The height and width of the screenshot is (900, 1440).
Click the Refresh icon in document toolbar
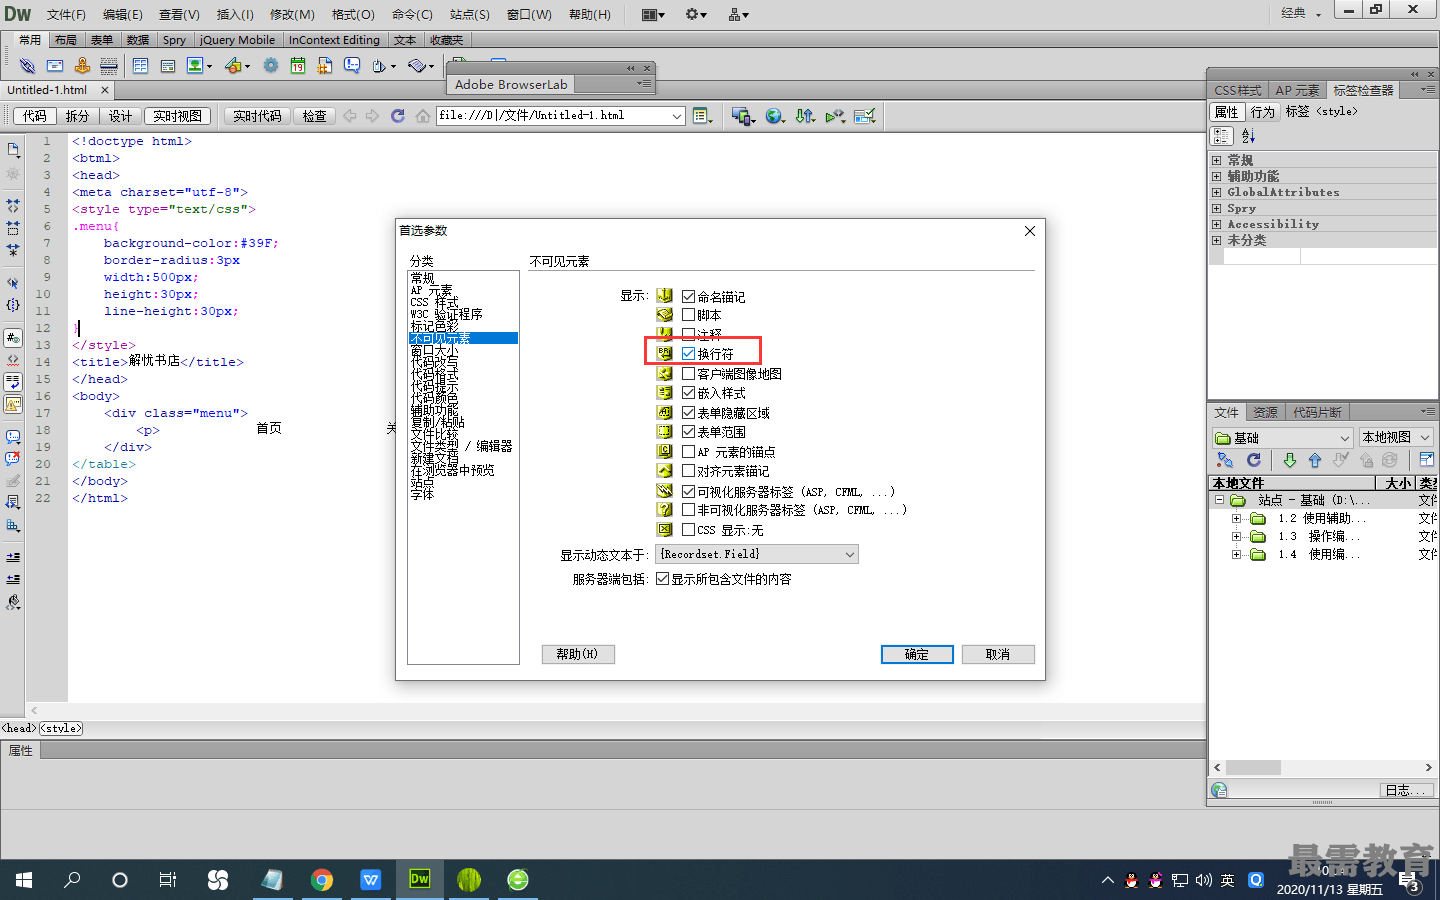[x=397, y=116]
